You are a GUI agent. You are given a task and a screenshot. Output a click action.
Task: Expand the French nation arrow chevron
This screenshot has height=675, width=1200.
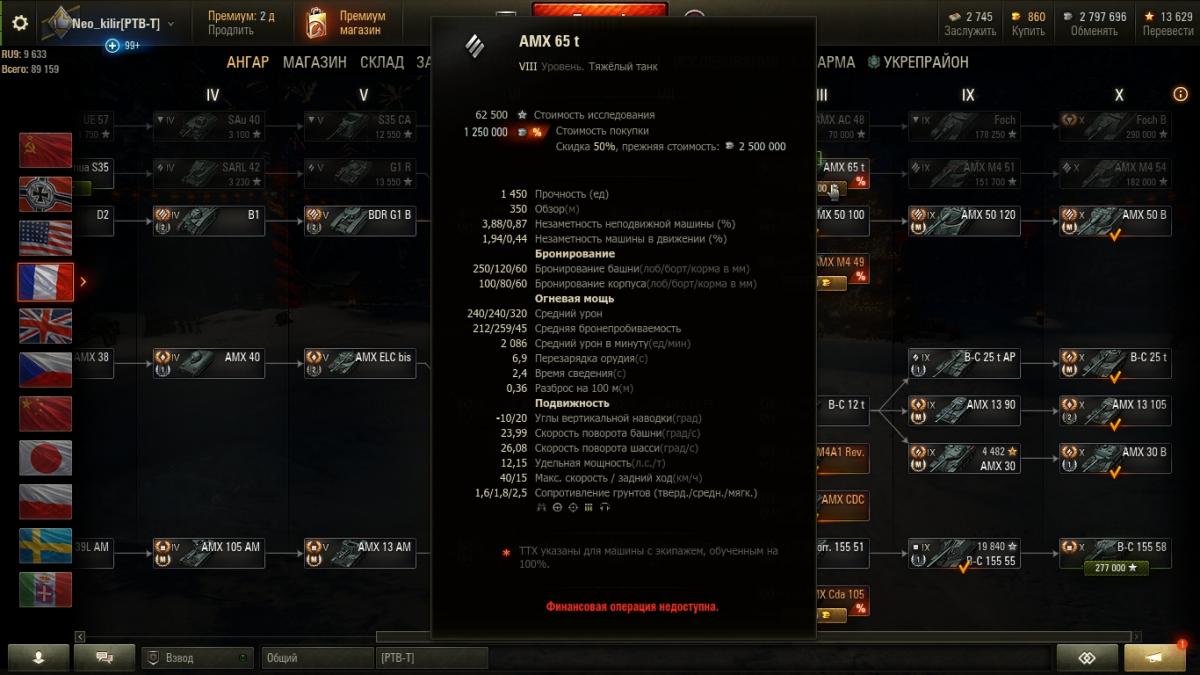click(83, 282)
